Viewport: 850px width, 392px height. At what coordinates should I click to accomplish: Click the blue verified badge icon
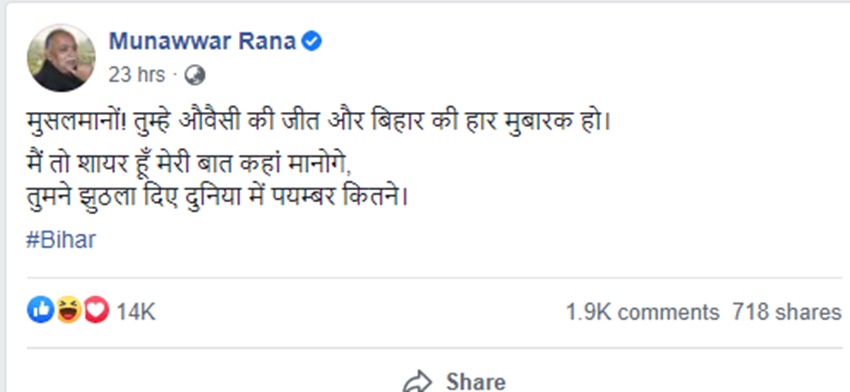coord(312,42)
